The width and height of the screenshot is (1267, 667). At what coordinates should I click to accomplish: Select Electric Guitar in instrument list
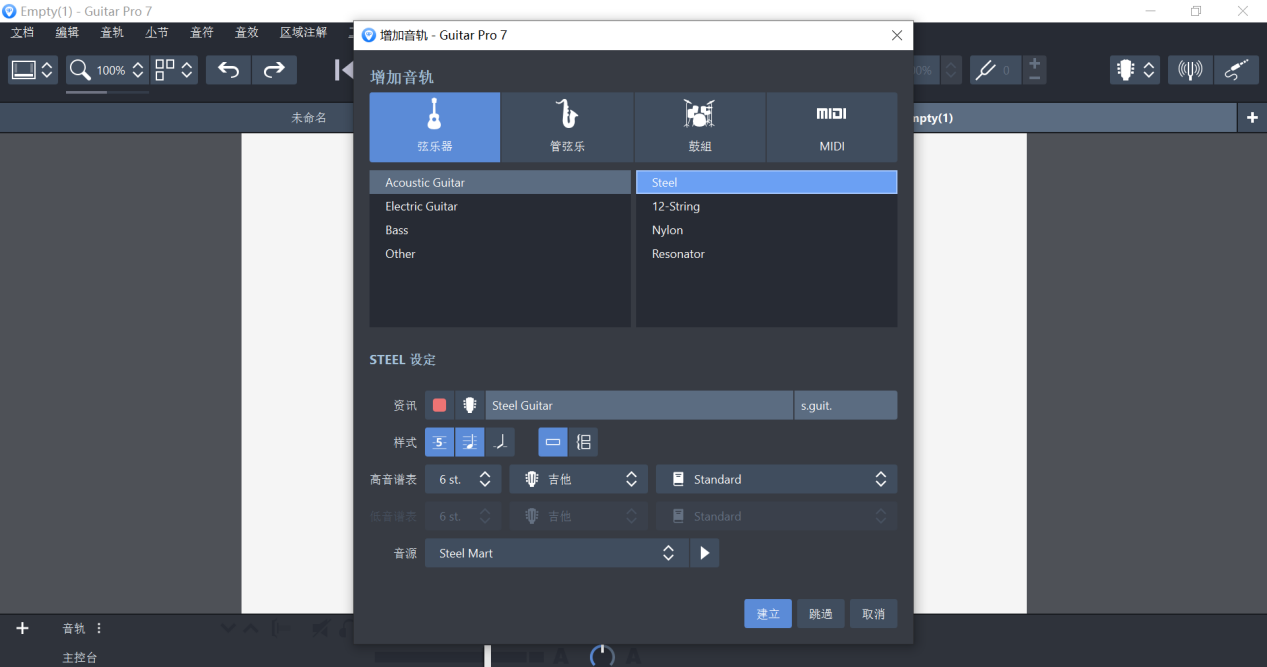click(421, 206)
